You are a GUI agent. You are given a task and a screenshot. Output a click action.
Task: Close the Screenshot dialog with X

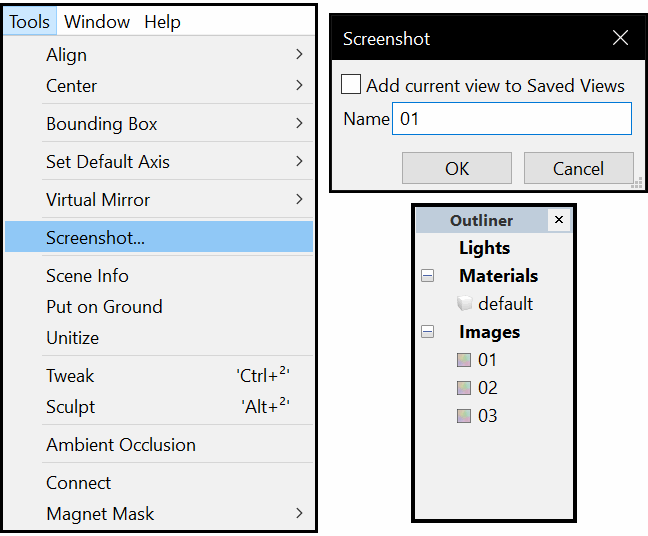pyautogui.click(x=620, y=39)
